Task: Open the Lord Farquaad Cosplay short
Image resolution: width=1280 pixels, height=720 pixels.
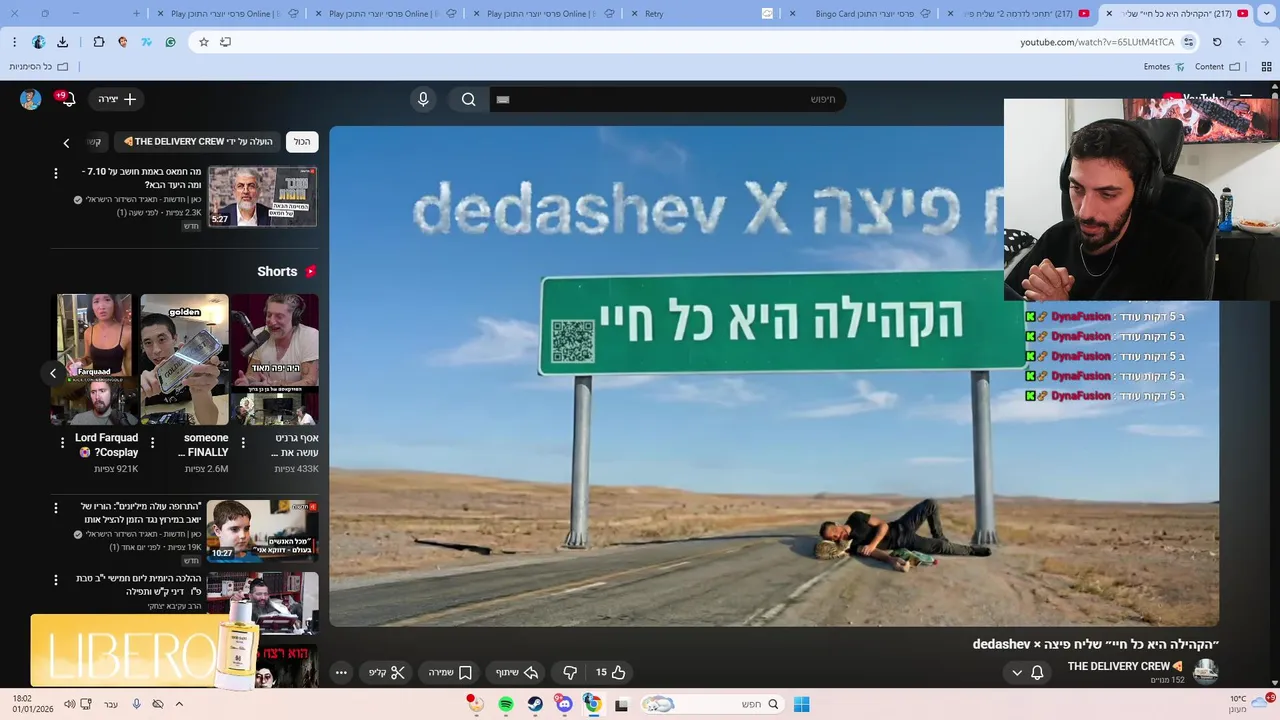Action: (x=95, y=359)
